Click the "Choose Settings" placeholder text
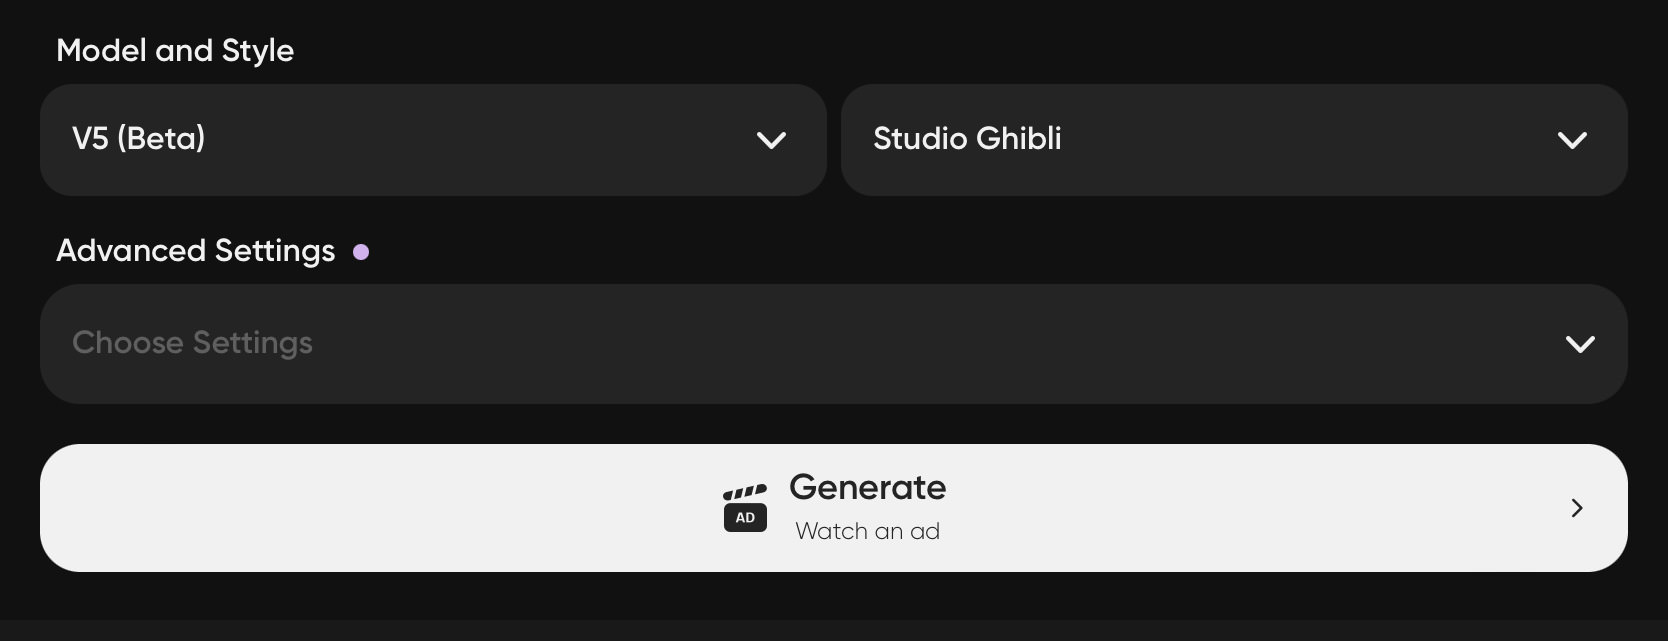The height and width of the screenshot is (641, 1668). pyautogui.click(x=192, y=343)
